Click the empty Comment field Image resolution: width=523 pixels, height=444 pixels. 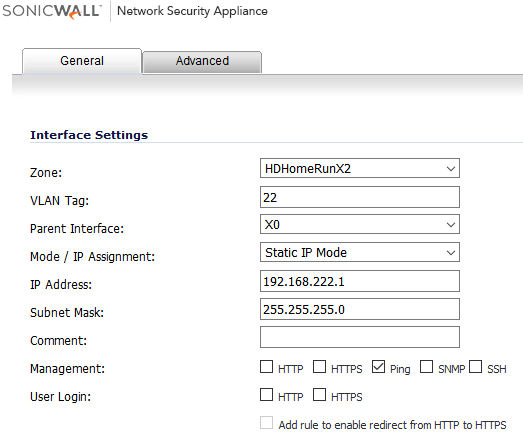click(360, 337)
